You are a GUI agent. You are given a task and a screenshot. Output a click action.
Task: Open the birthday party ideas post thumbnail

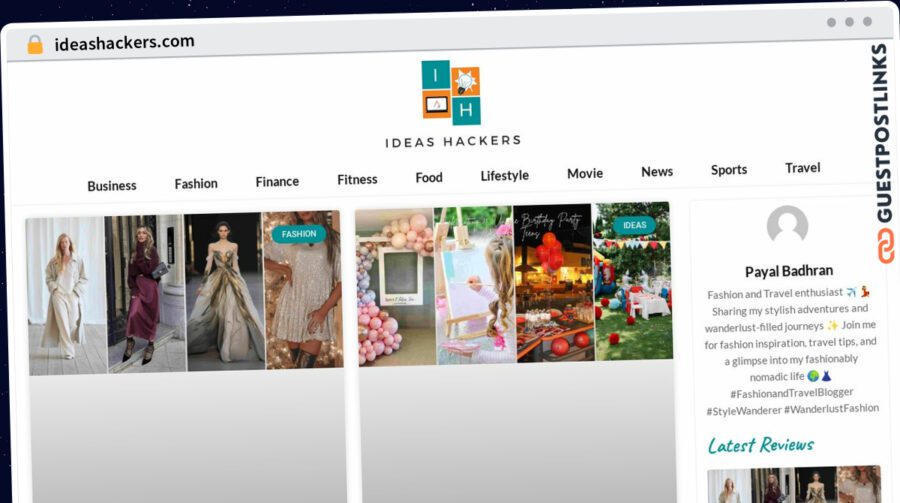pos(514,284)
